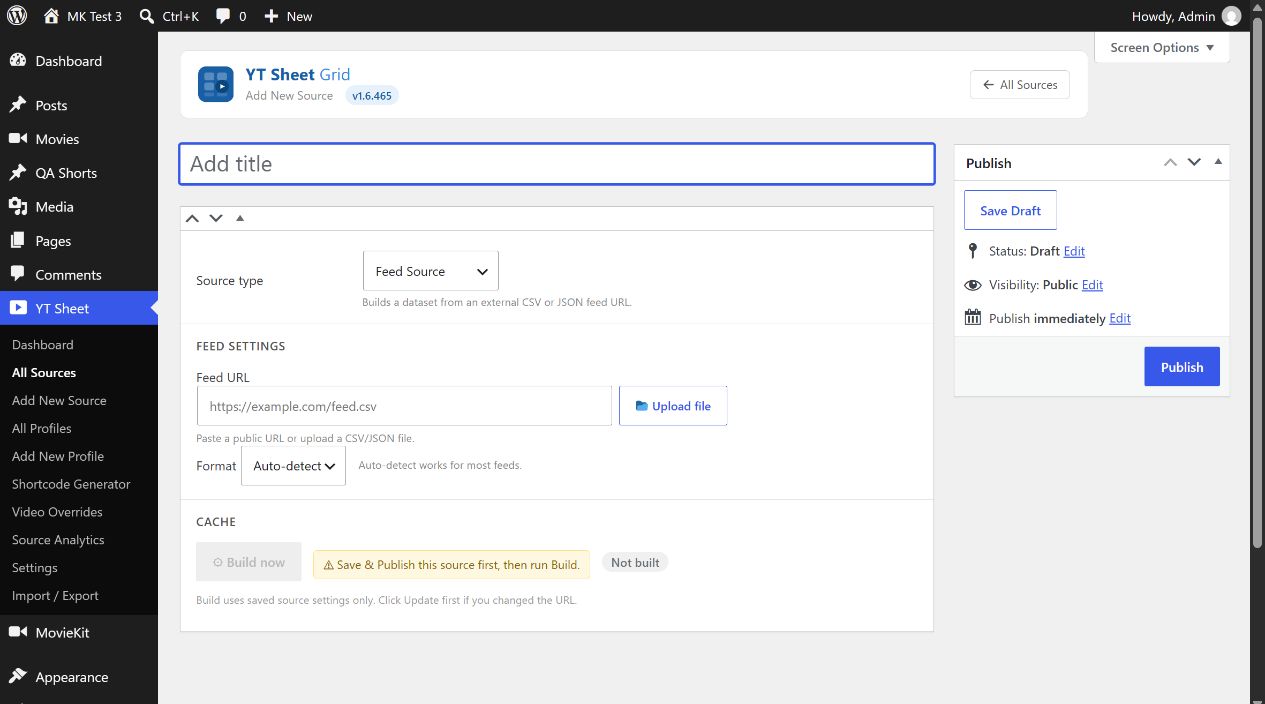The image size is (1265, 704).
Task: Click the blue Publish button
Action: point(1182,367)
